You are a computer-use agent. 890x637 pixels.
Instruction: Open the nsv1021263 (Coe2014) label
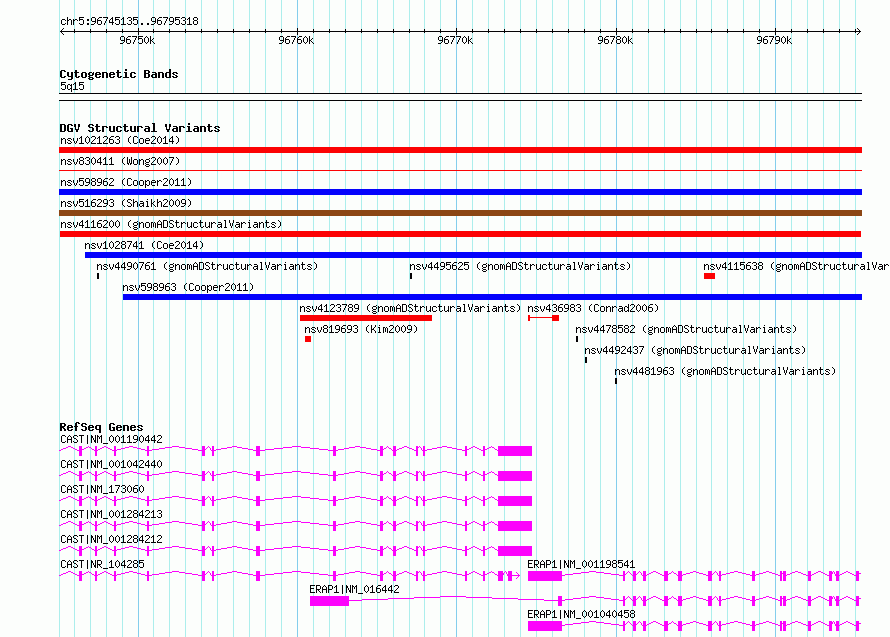(120, 140)
